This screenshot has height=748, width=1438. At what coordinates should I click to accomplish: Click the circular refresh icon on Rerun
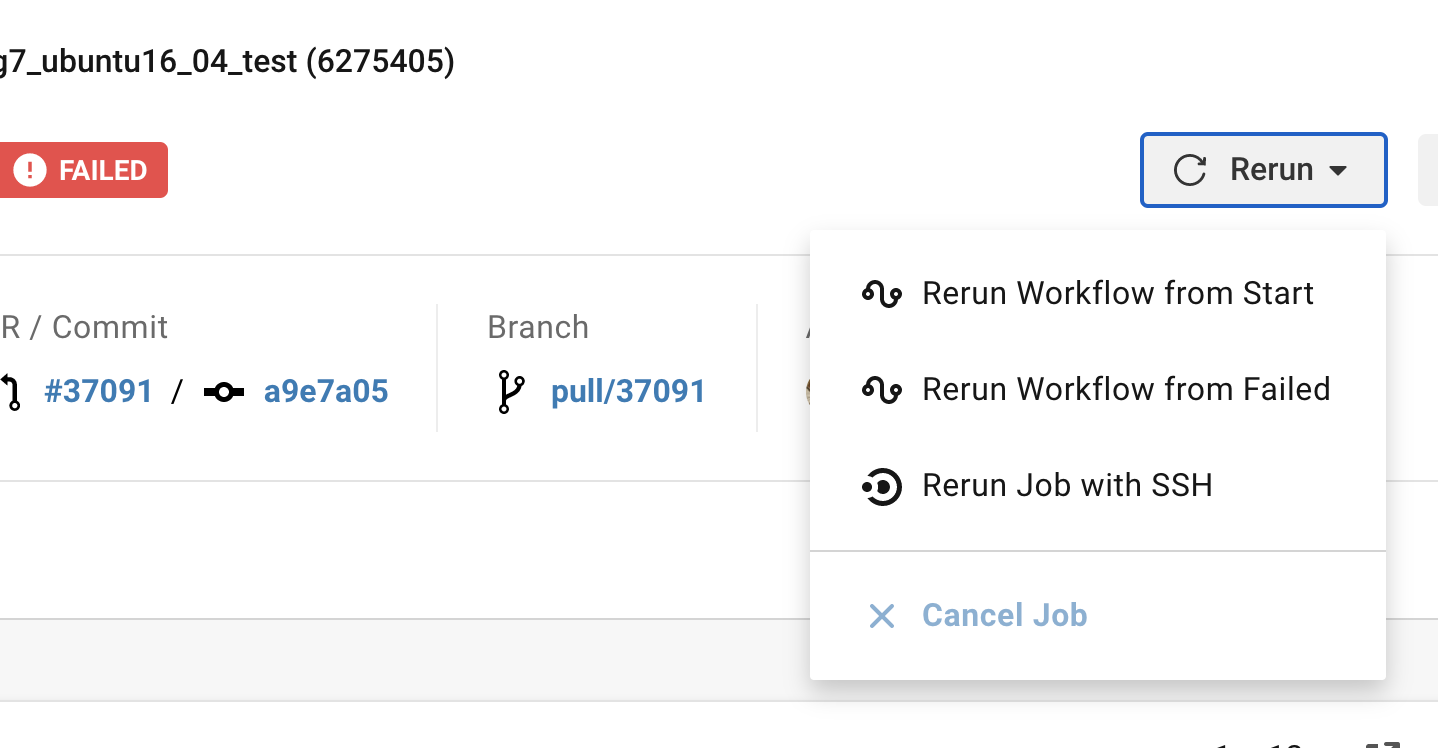pyautogui.click(x=1189, y=170)
